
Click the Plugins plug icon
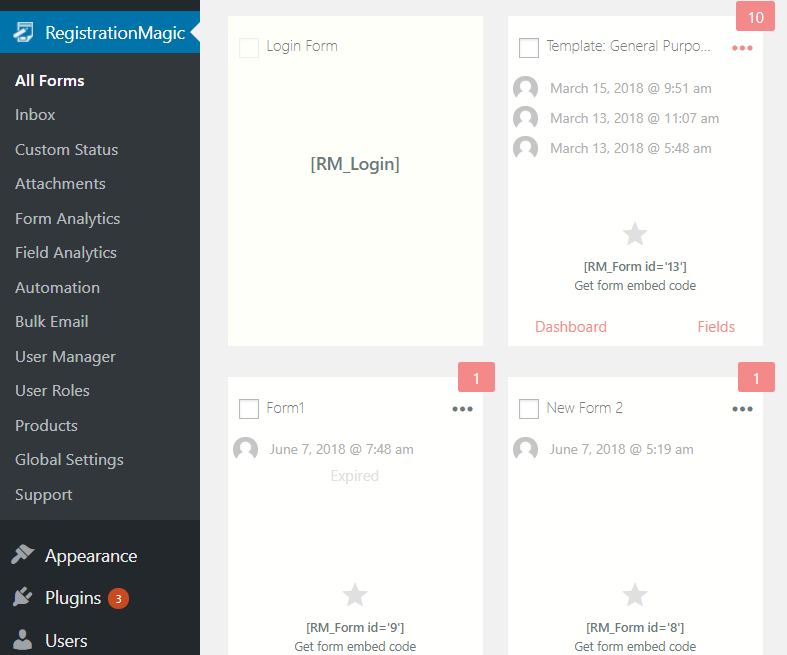pos(23,597)
